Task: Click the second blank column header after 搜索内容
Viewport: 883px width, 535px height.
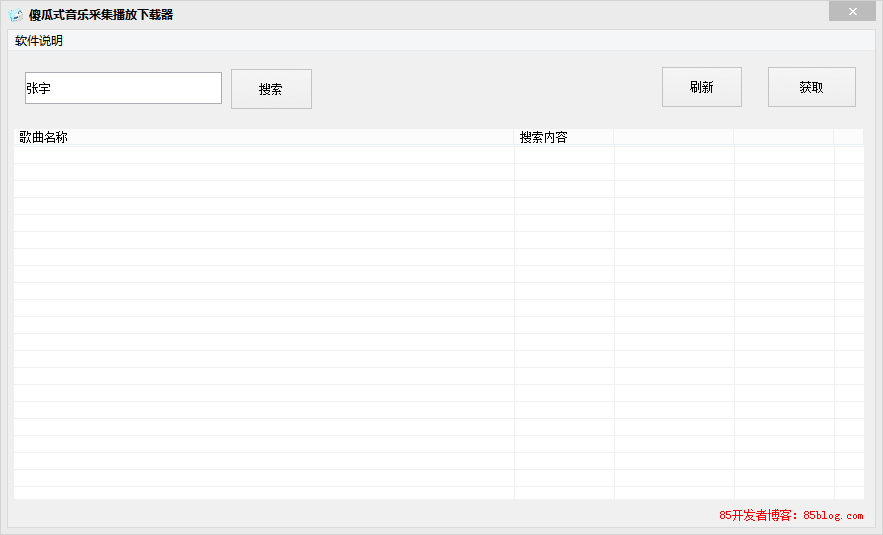Action: pyautogui.click(x=783, y=137)
